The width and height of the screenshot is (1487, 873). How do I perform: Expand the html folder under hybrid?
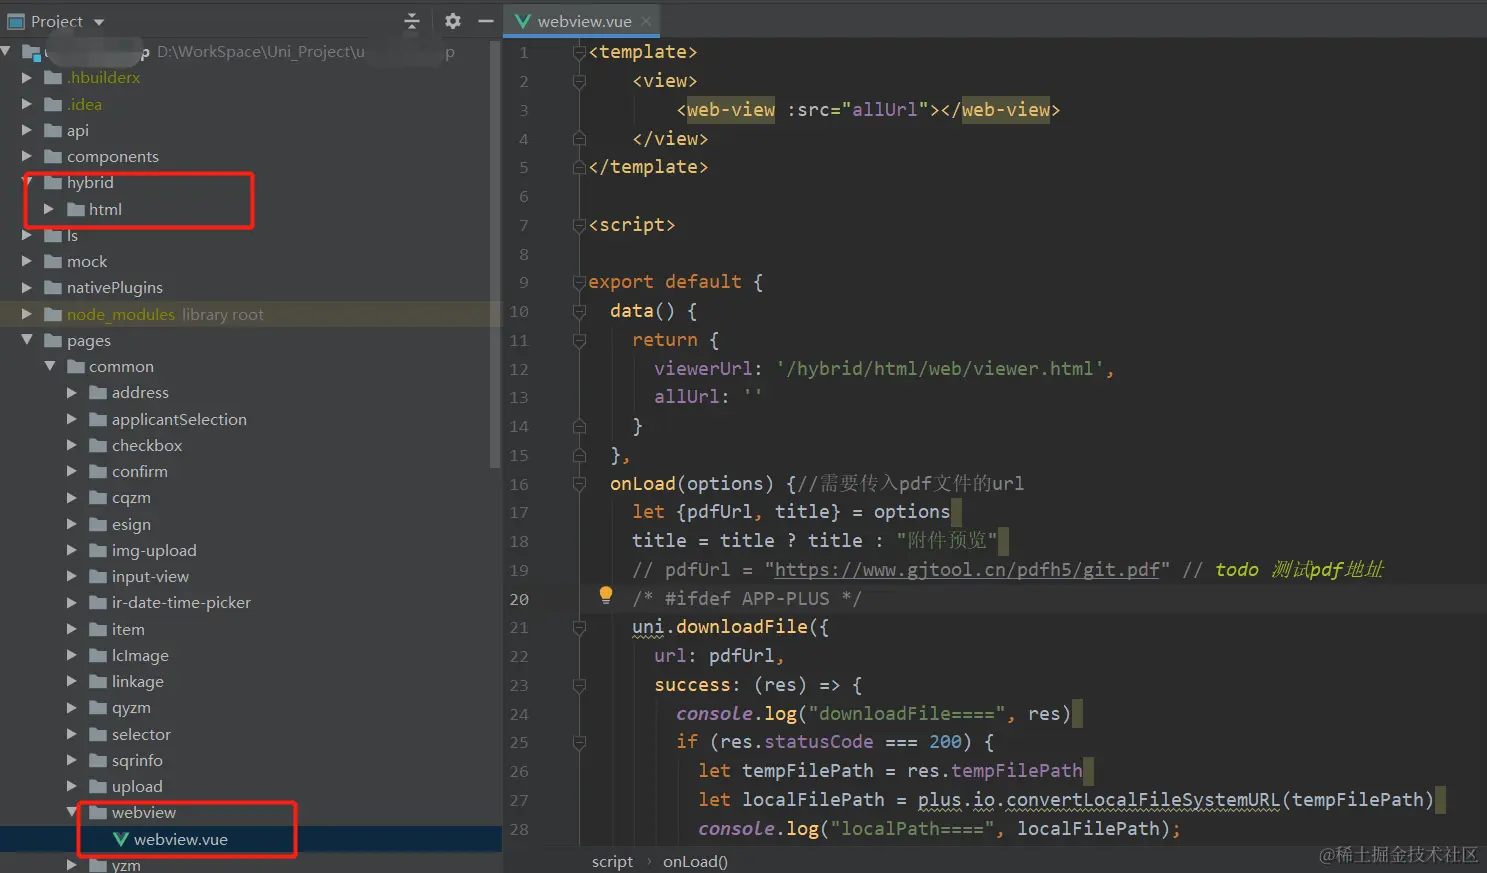click(x=49, y=209)
